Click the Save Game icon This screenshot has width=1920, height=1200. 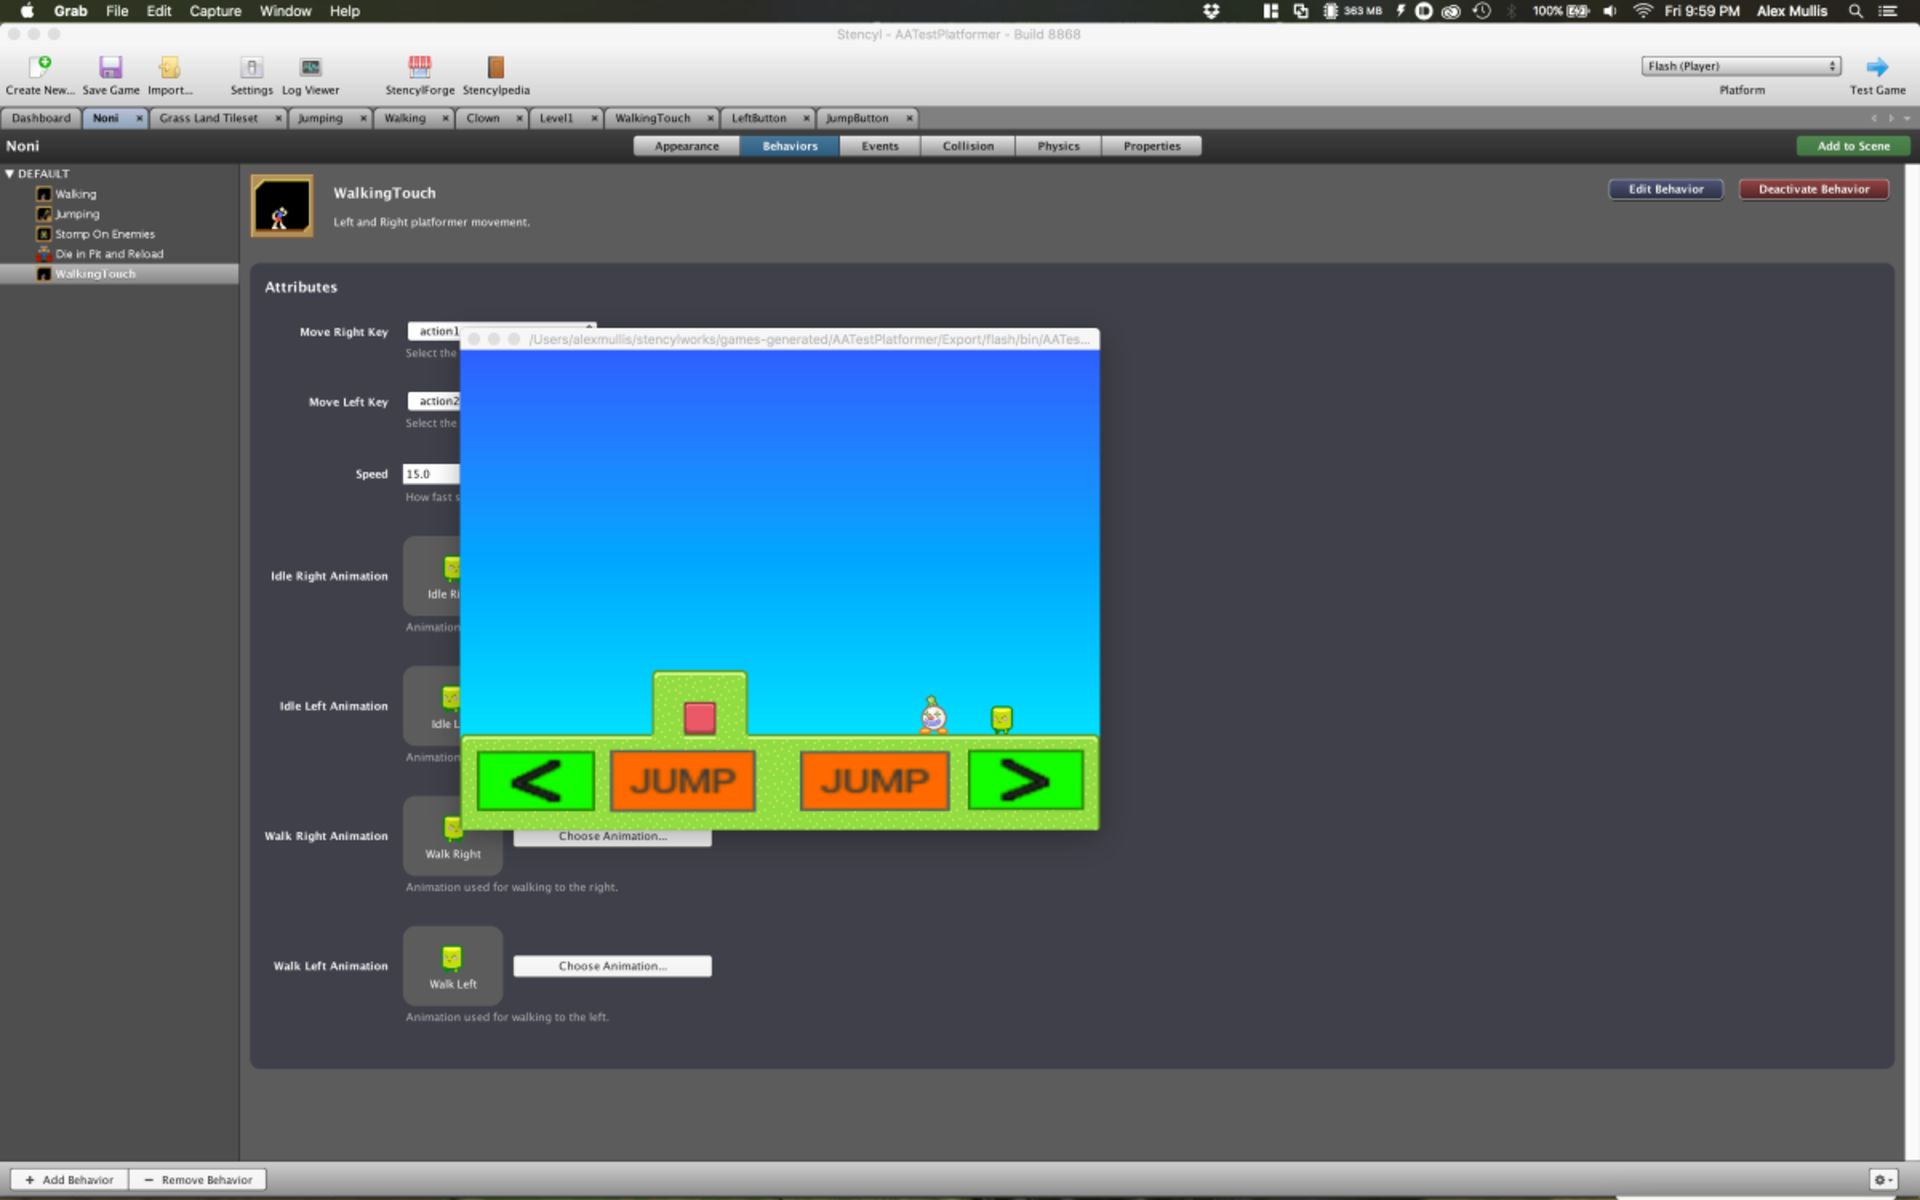[x=110, y=67]
